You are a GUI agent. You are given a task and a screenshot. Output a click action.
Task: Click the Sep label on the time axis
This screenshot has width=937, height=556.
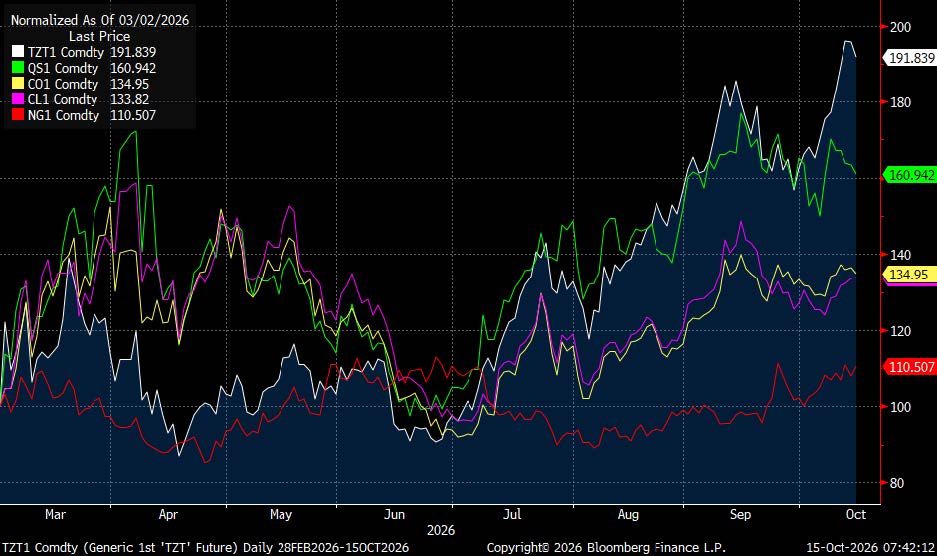tap(740, 514)
